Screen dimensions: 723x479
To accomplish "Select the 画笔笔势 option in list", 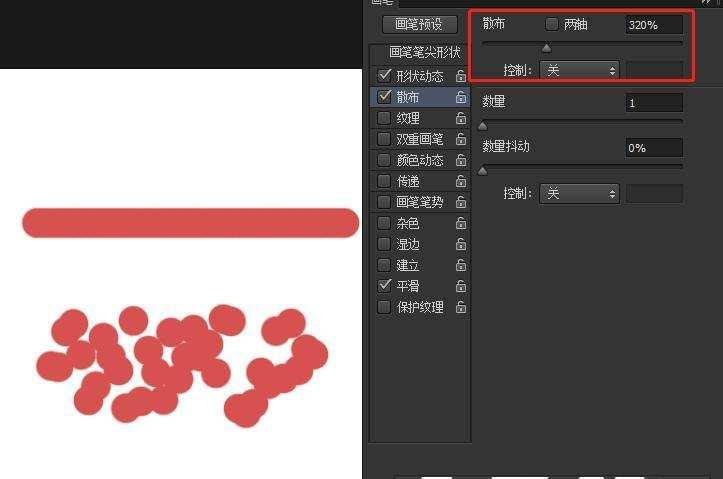I will (x=418, y=202).
